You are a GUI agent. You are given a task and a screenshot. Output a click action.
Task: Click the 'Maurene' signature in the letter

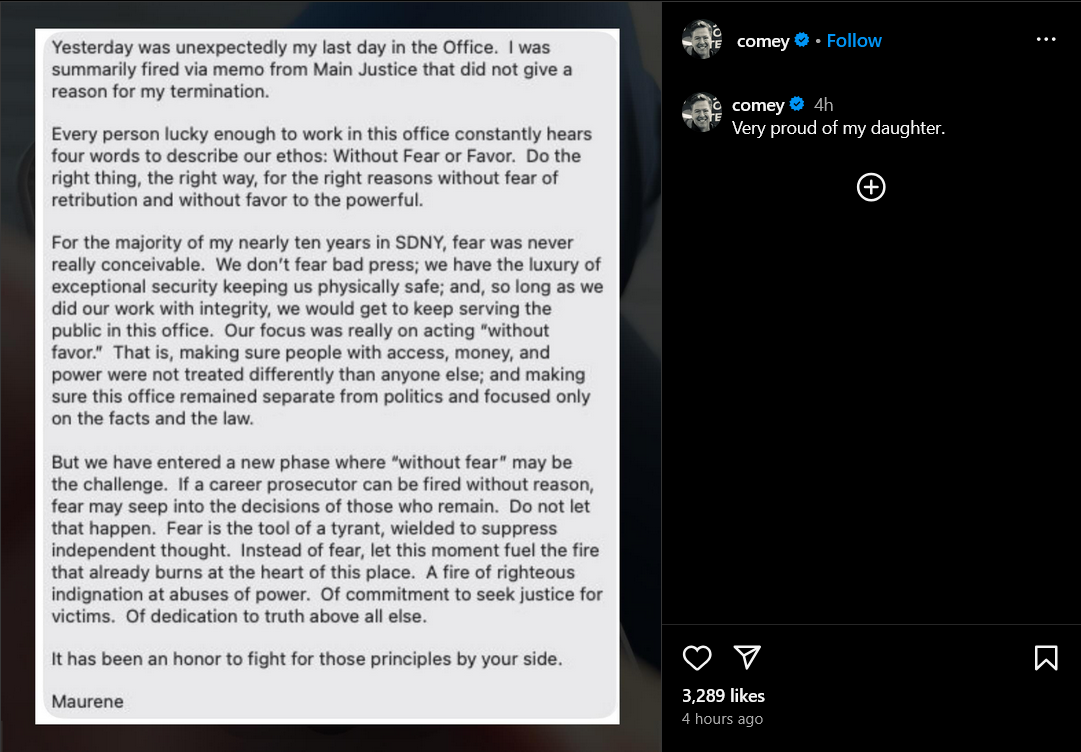click(x=88, y=702)
